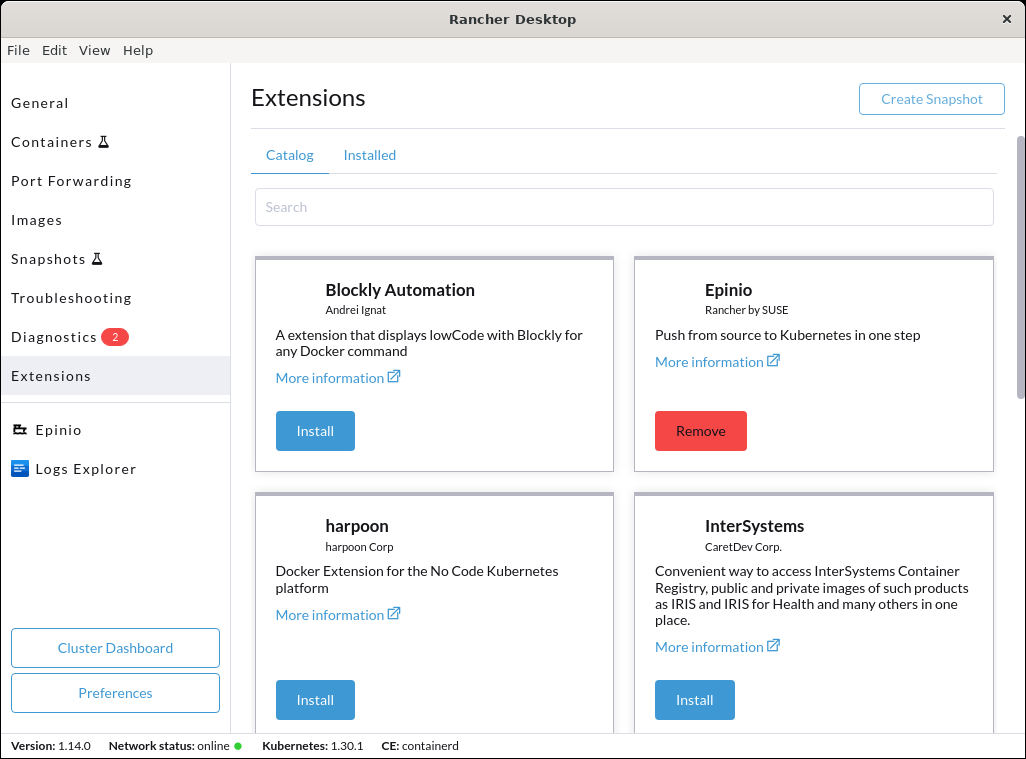This screenshot has width=1026, height=759.
Task: Install the InterSystems extension
Action: (x=695, y=700)
